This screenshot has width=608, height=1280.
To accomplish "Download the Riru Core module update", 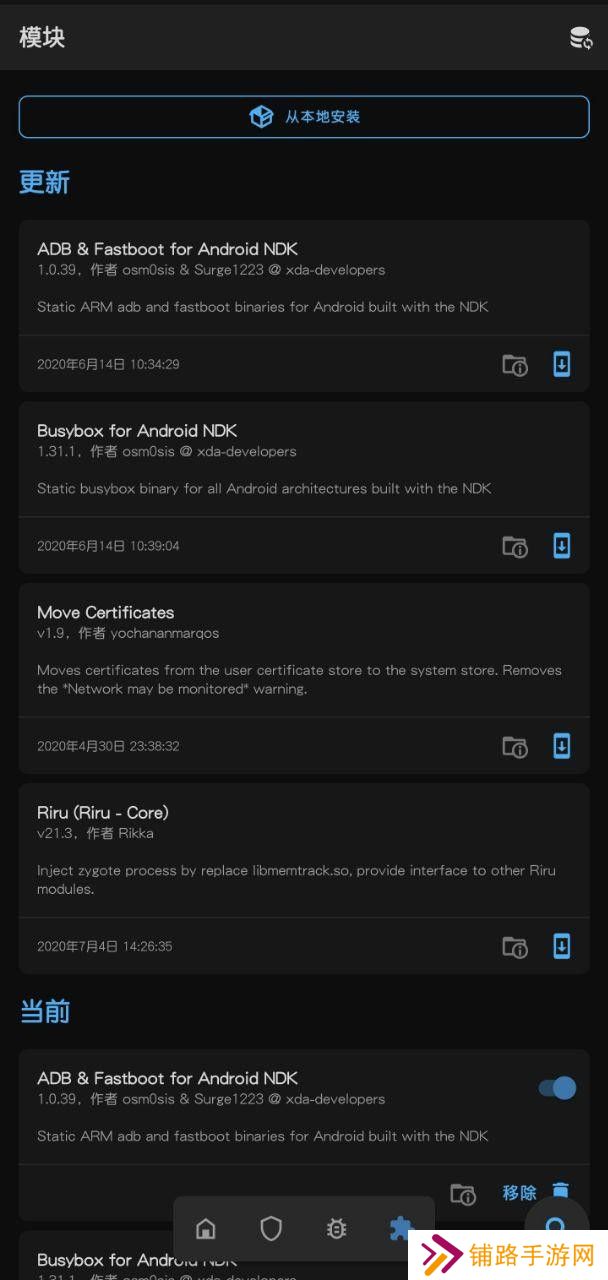I will tap(562, 946).
